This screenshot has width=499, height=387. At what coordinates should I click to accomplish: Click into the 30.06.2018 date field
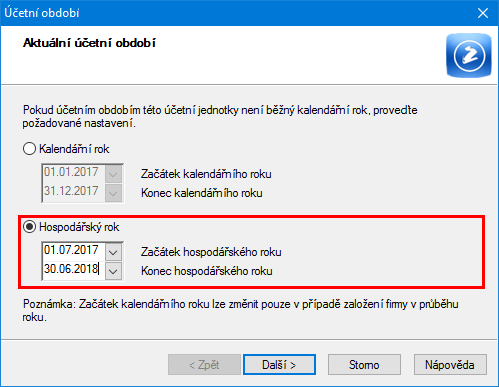pyautogui.click(x=74, y=269)
